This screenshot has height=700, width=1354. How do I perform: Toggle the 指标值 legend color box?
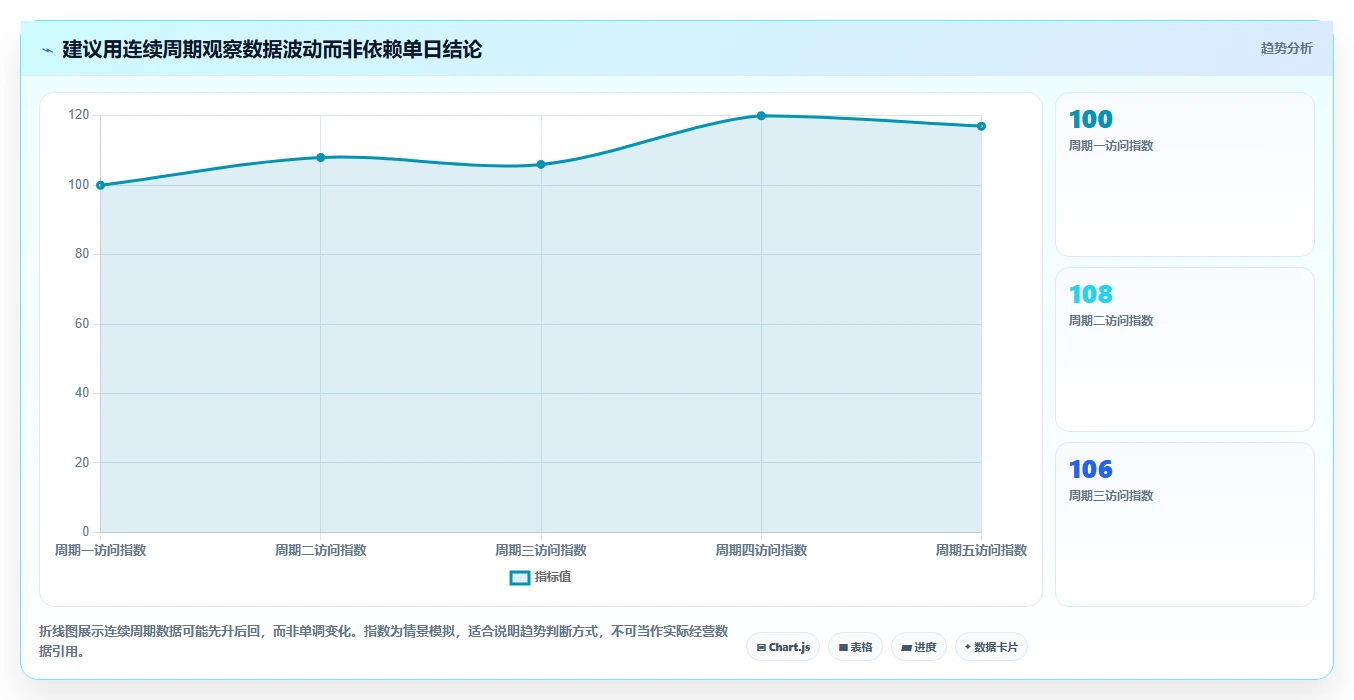click(x=520, y=577)
